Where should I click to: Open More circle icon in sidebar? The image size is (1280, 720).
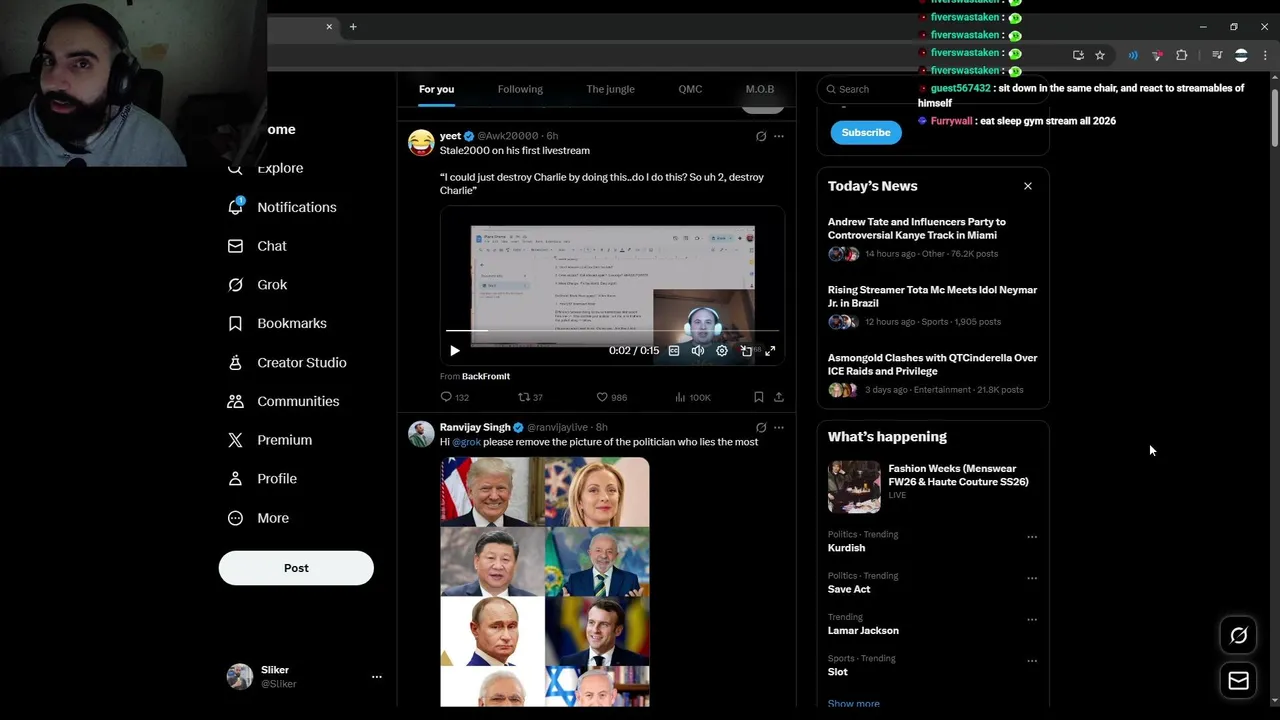(x=235, y=518)
